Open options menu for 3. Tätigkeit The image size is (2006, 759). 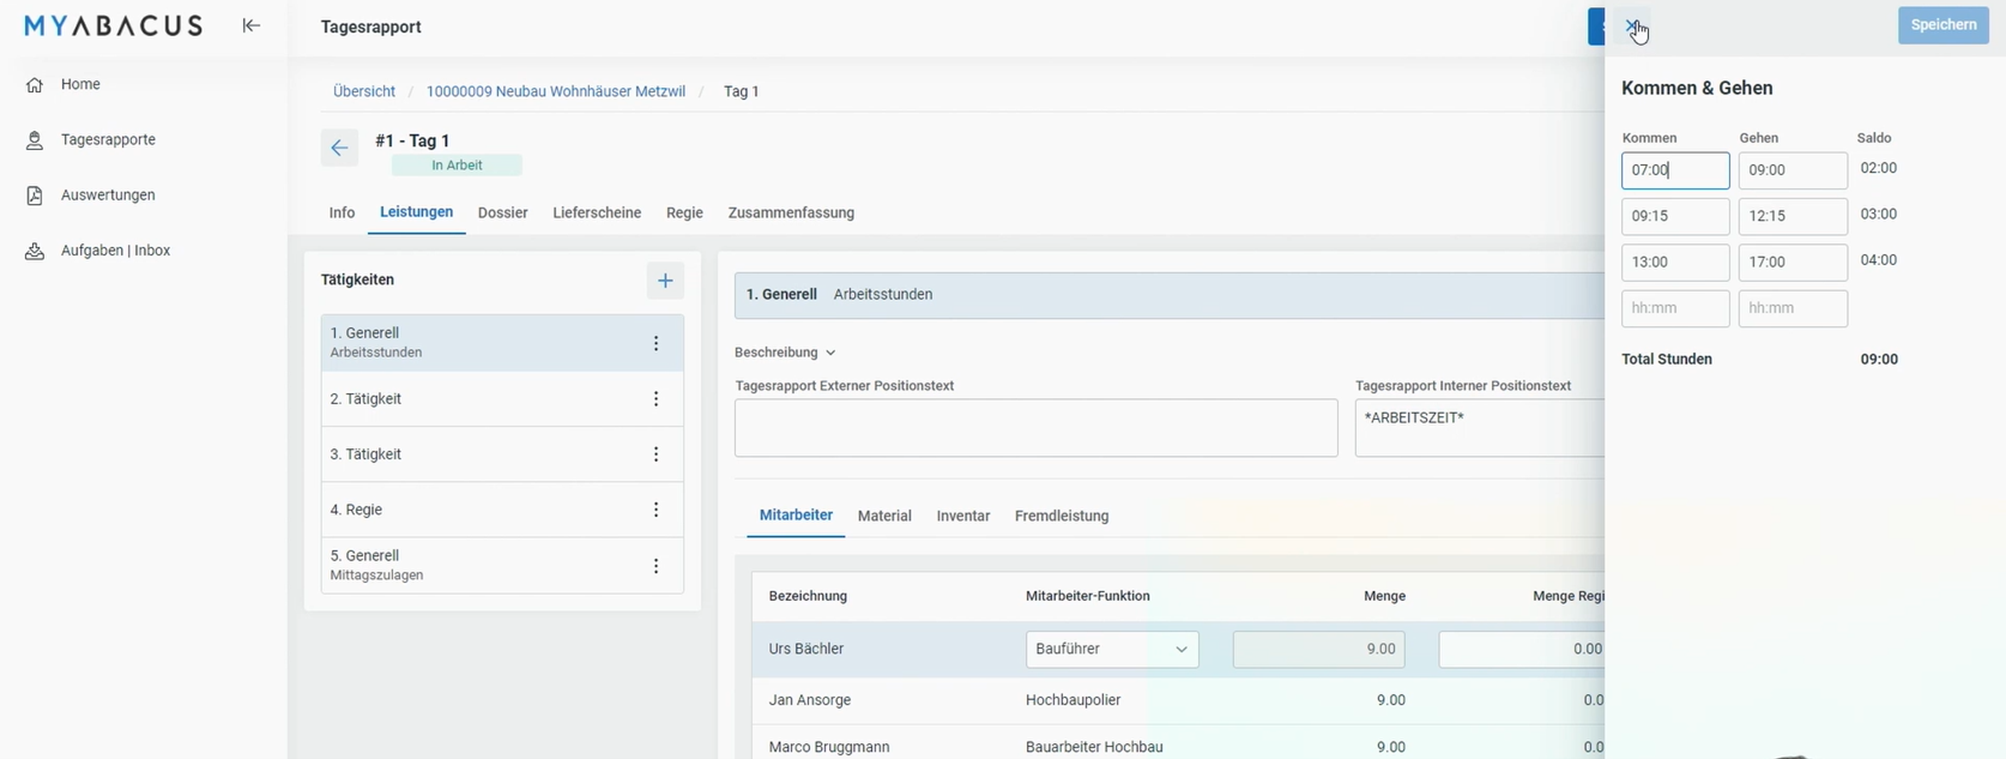point(656,454)
